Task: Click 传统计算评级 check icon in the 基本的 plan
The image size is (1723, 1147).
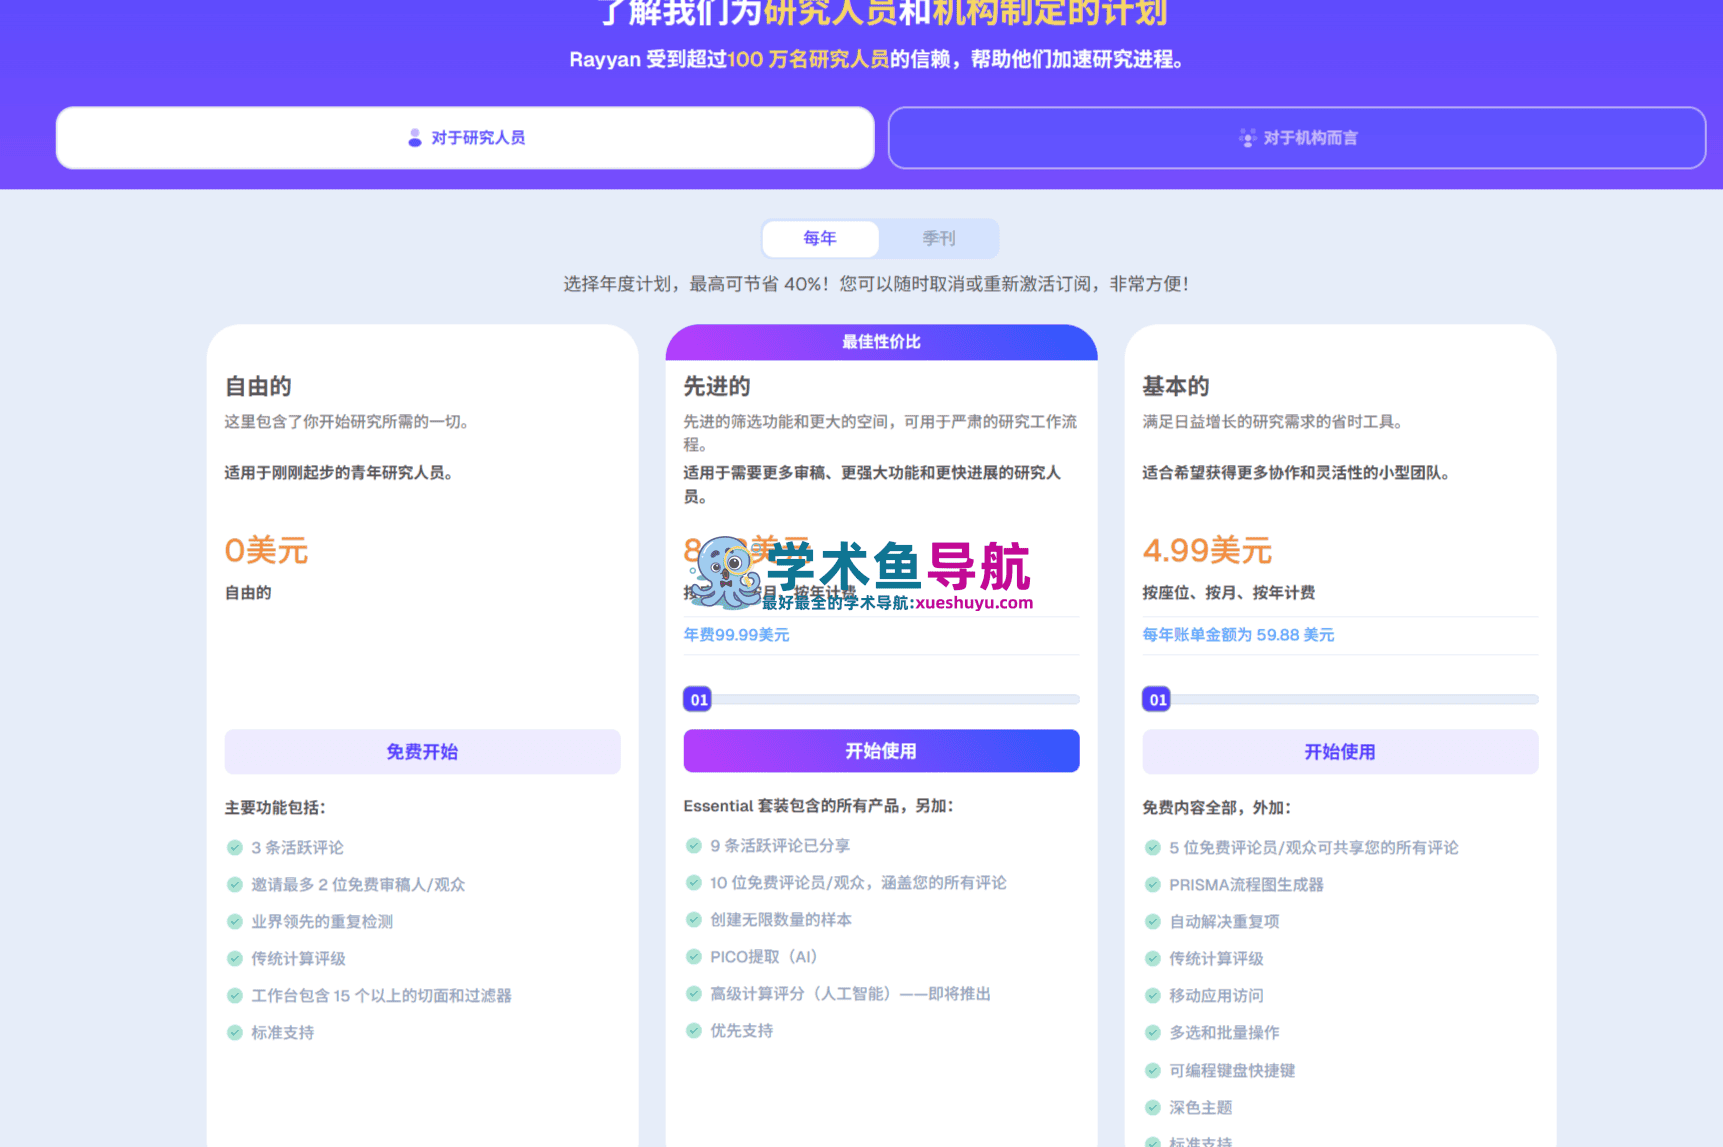Action: tap(1153, 959)
